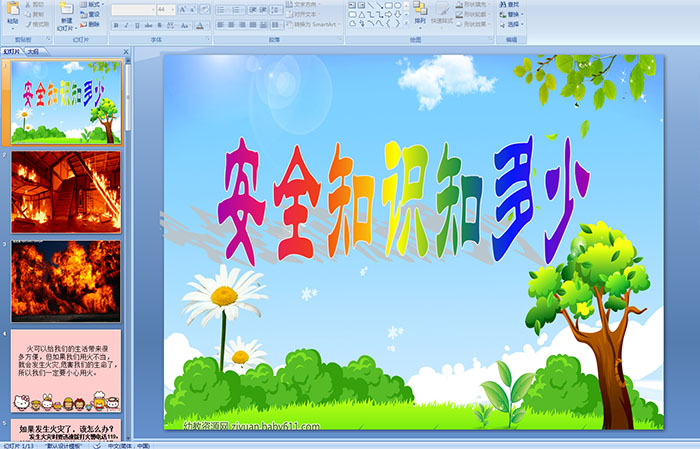This screenshot has width=700, height=449.
Task: Open the Change Case (Aa) dropdown
Action: [185, 25]
